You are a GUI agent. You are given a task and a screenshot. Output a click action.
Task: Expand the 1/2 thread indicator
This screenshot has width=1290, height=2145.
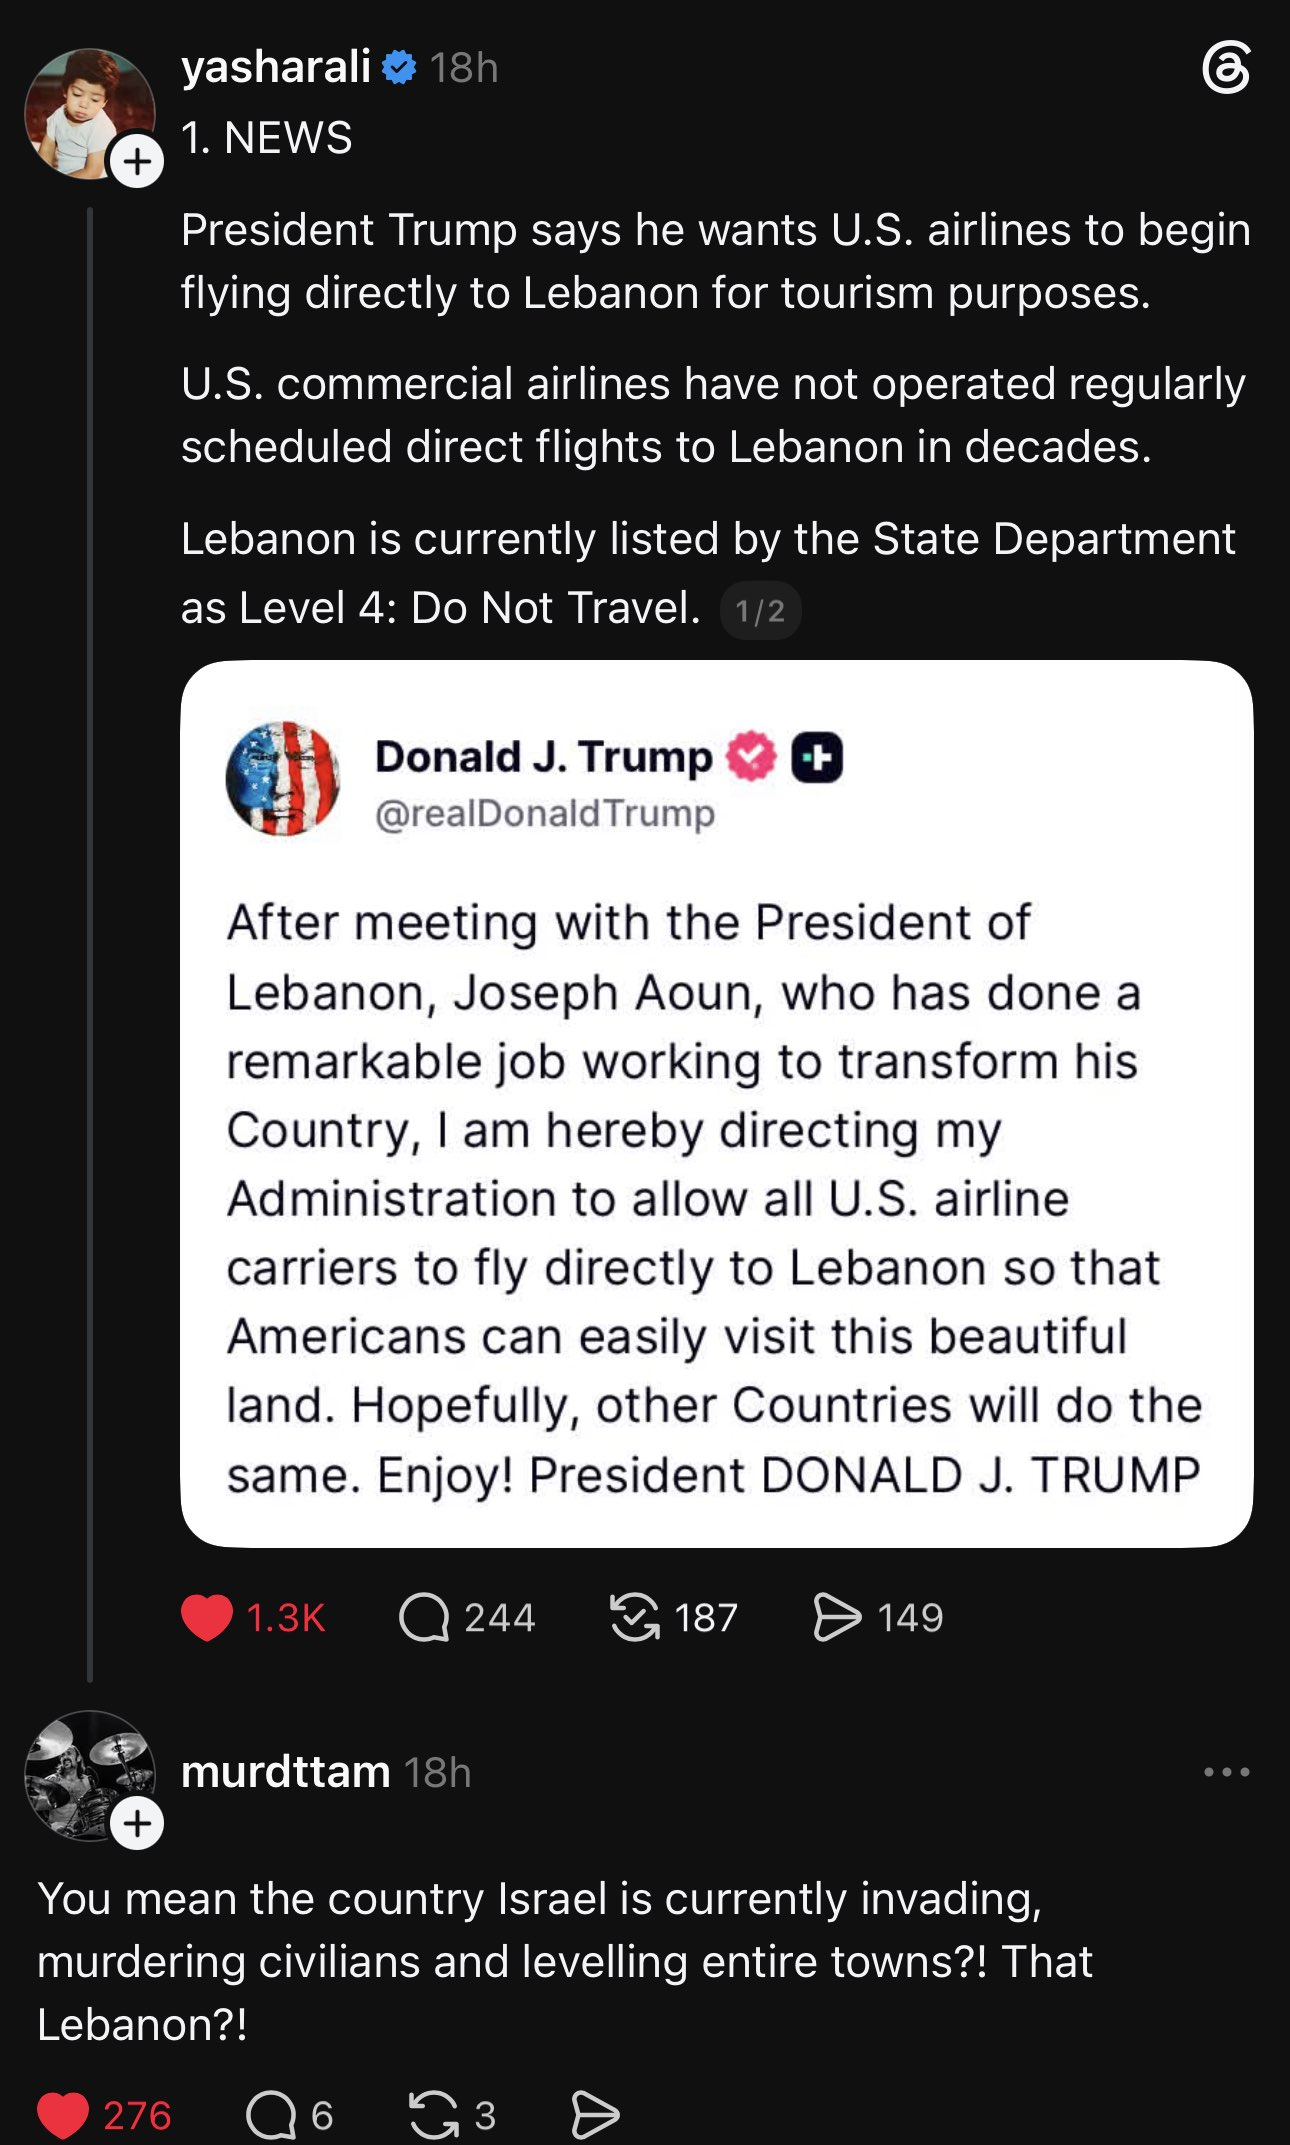pyautogui.click(x=760, y=610)
